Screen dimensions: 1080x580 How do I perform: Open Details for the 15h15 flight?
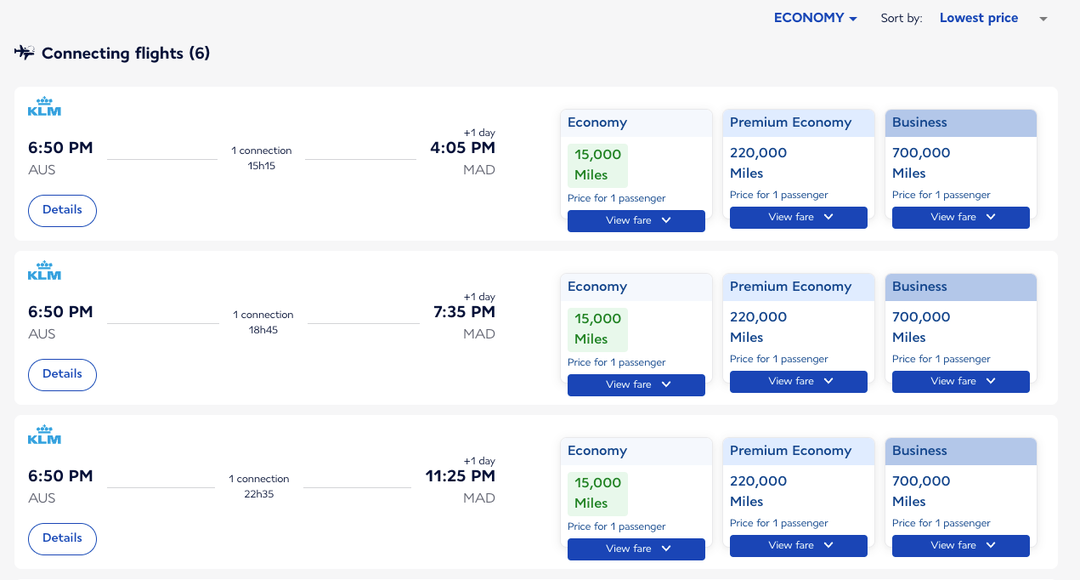tap(62, 210)
